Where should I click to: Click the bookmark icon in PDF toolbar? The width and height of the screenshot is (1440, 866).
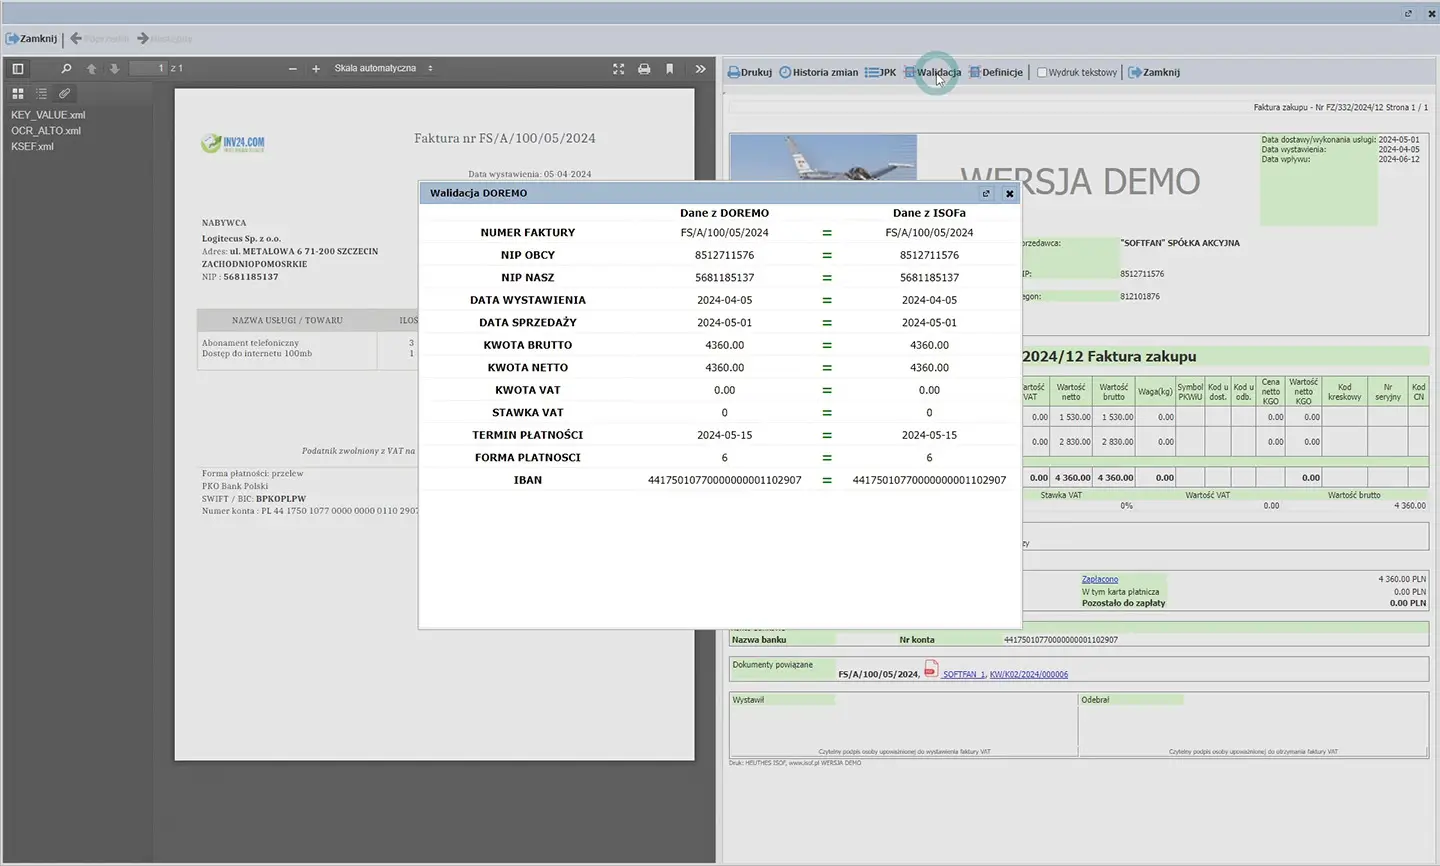point(670,69)
